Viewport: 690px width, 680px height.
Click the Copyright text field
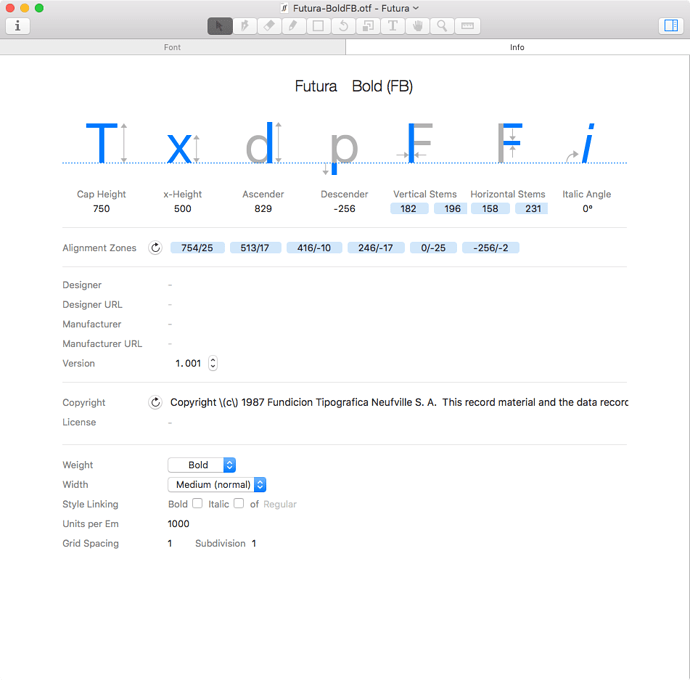click(399, 402)
